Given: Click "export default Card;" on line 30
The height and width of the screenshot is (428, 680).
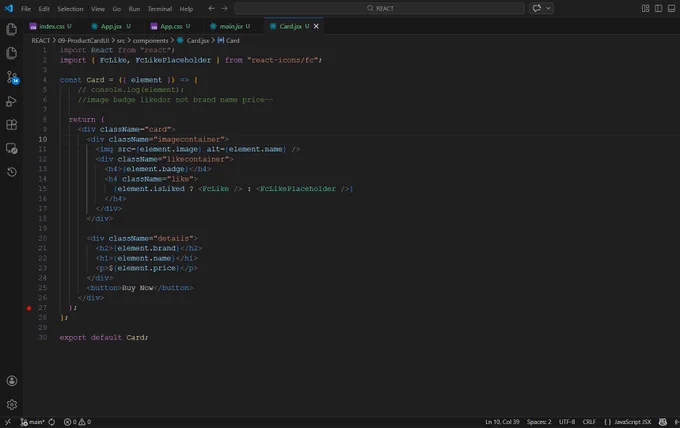Looking at the screenshot, I should click(x=104, y=337).
